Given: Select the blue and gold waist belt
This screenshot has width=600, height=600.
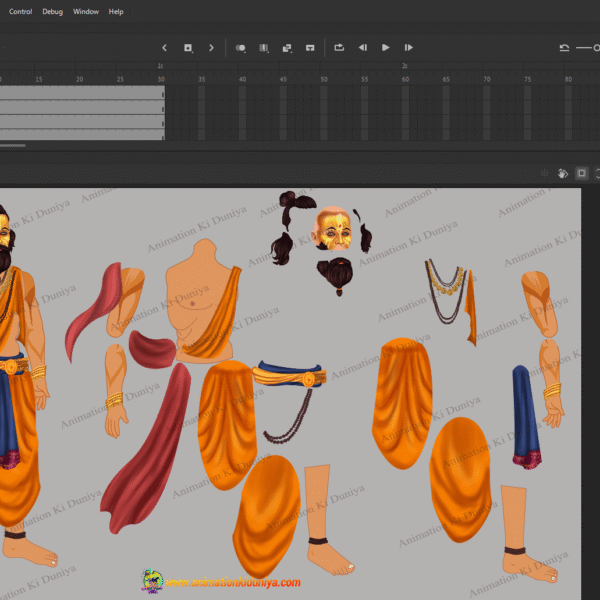Looking at the screenshot, I should point(289,374).
